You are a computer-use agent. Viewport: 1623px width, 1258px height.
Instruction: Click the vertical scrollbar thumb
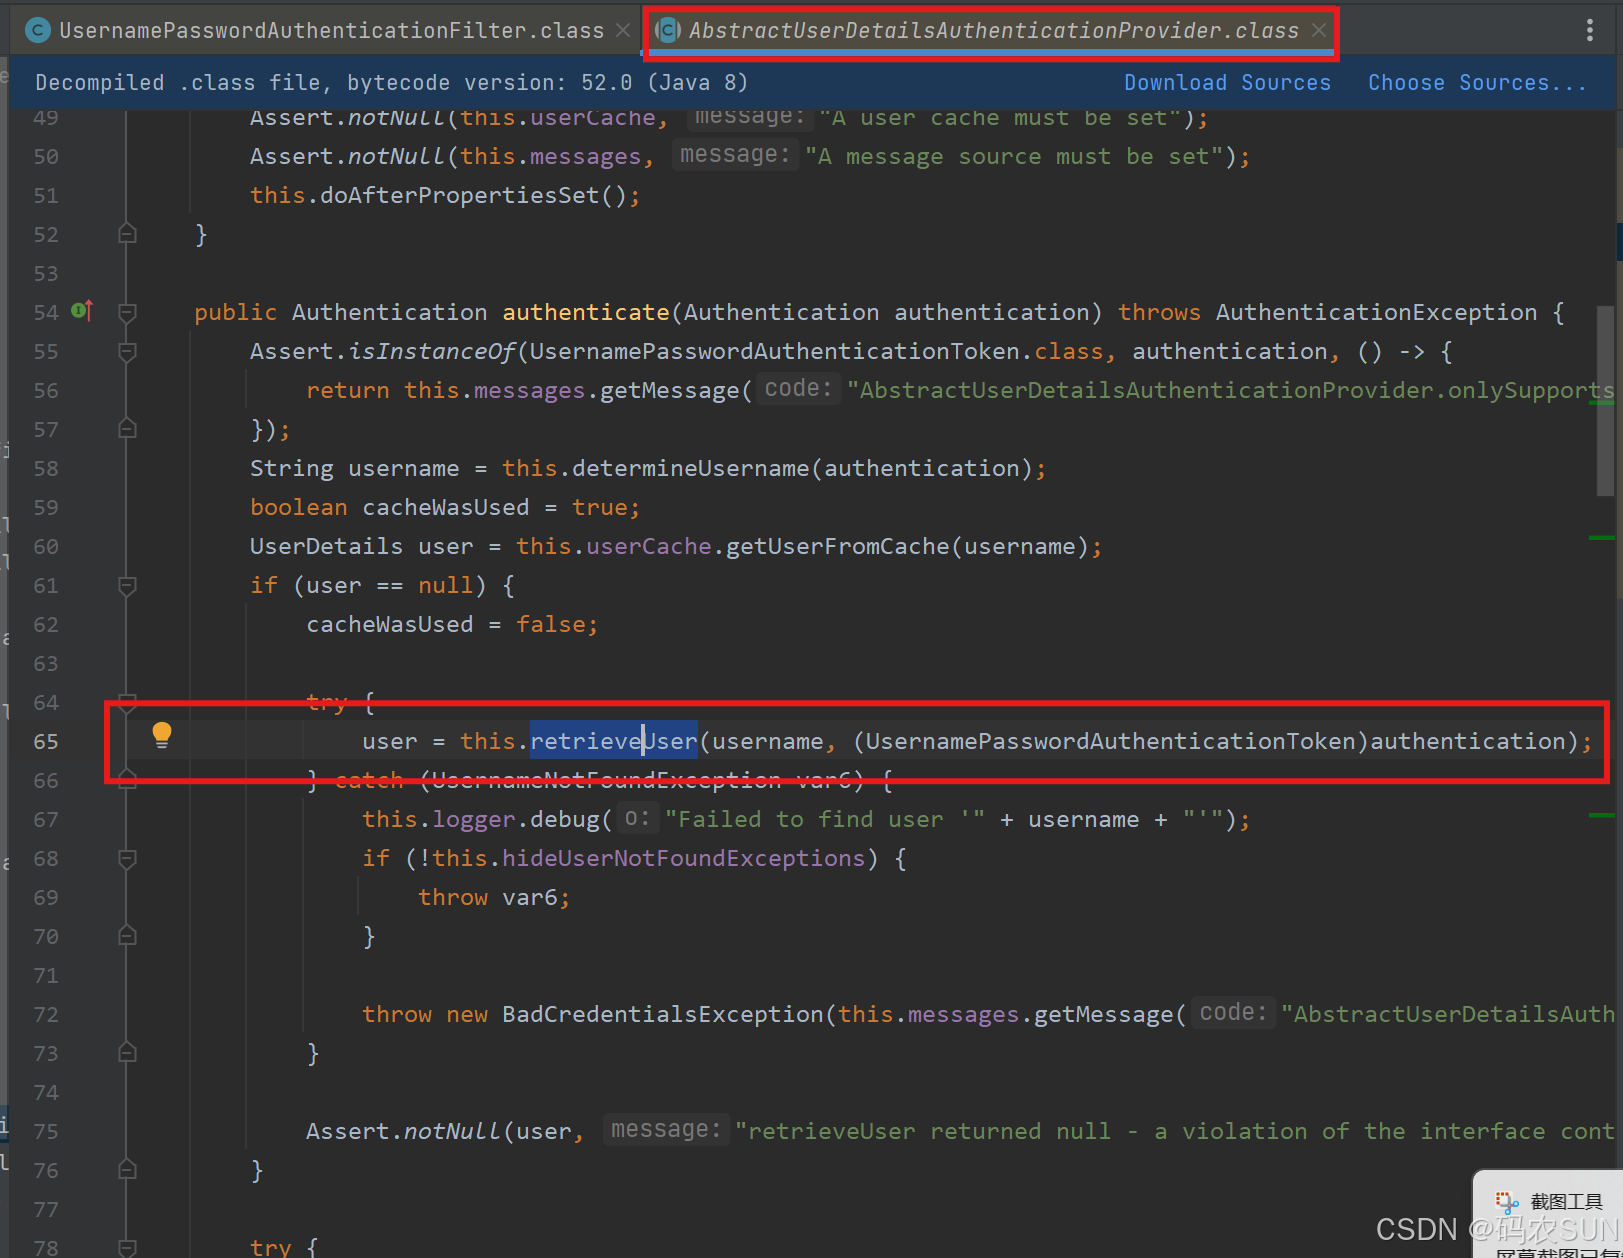(1605, 400)
